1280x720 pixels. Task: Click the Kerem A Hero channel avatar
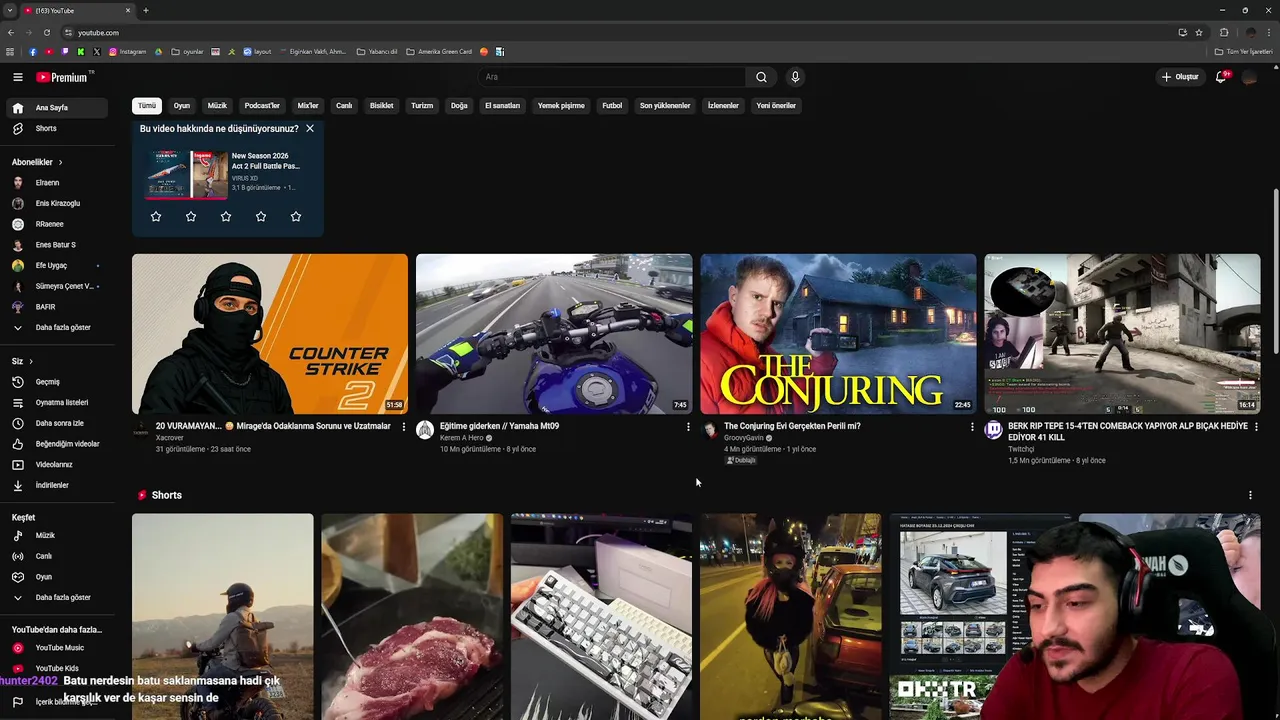point(425,430)
